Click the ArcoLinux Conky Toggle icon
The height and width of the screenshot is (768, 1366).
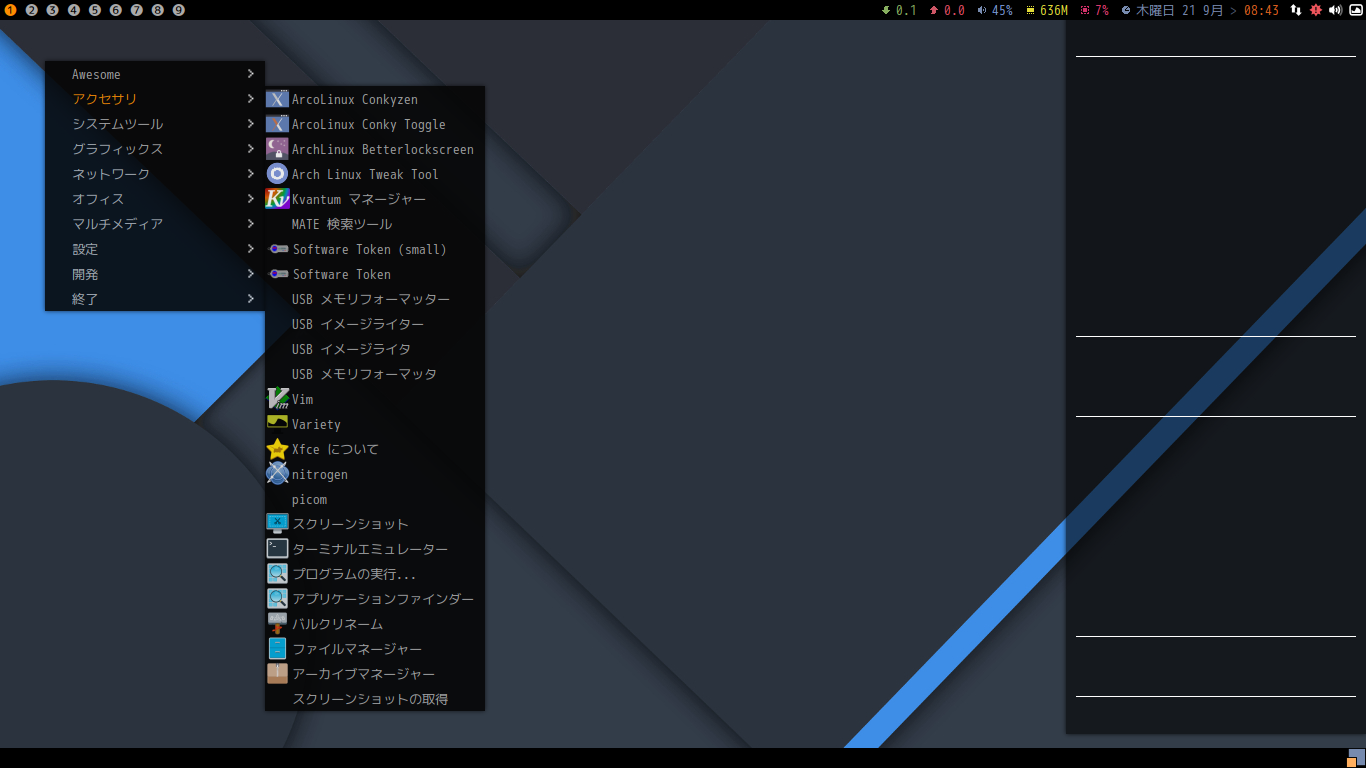tap(277, 124)
